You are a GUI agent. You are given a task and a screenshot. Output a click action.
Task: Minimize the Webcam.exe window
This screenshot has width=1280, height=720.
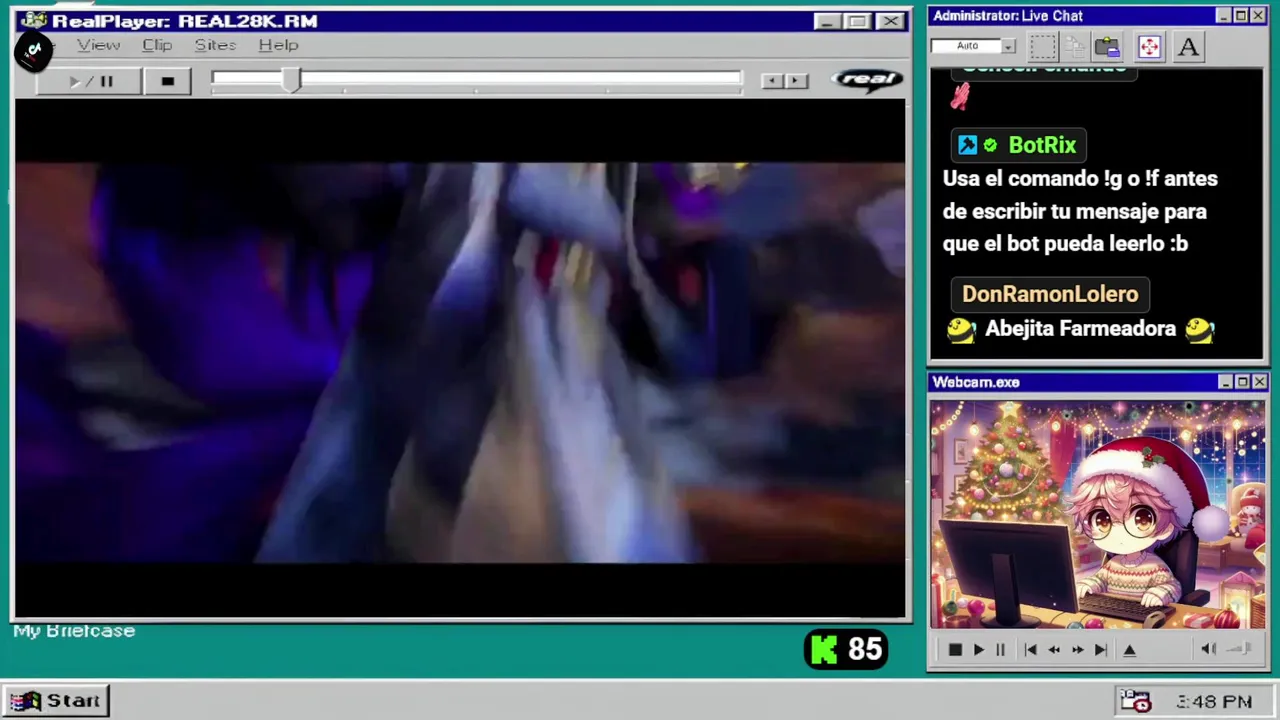click(1225, 382)
